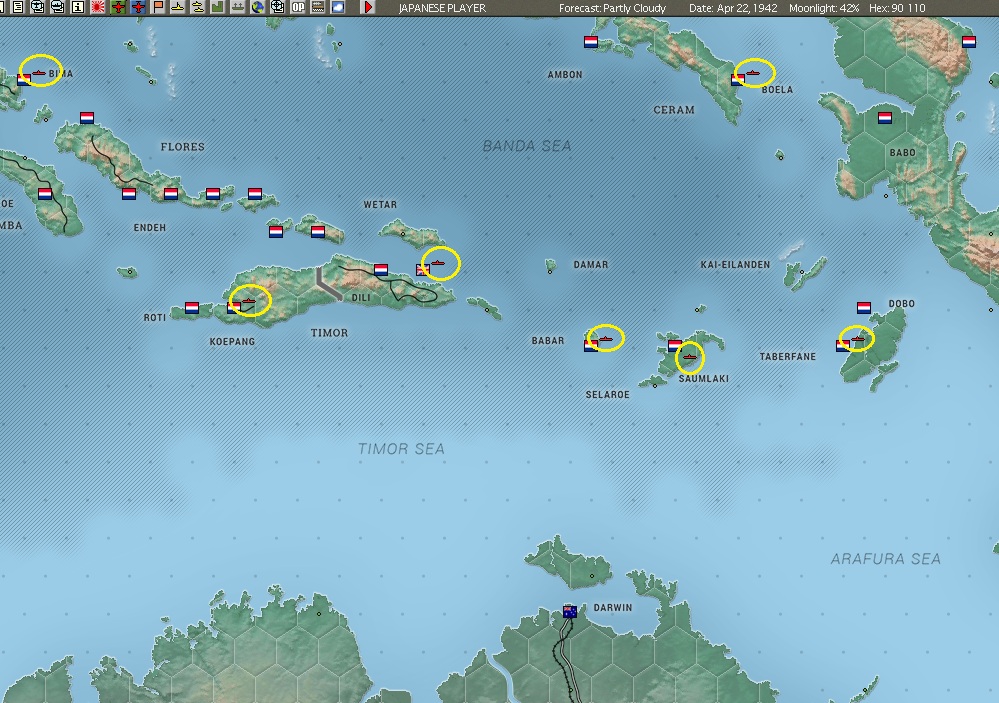Open the reports list document icon
The image size is (999, 703).
click(18, 7)
